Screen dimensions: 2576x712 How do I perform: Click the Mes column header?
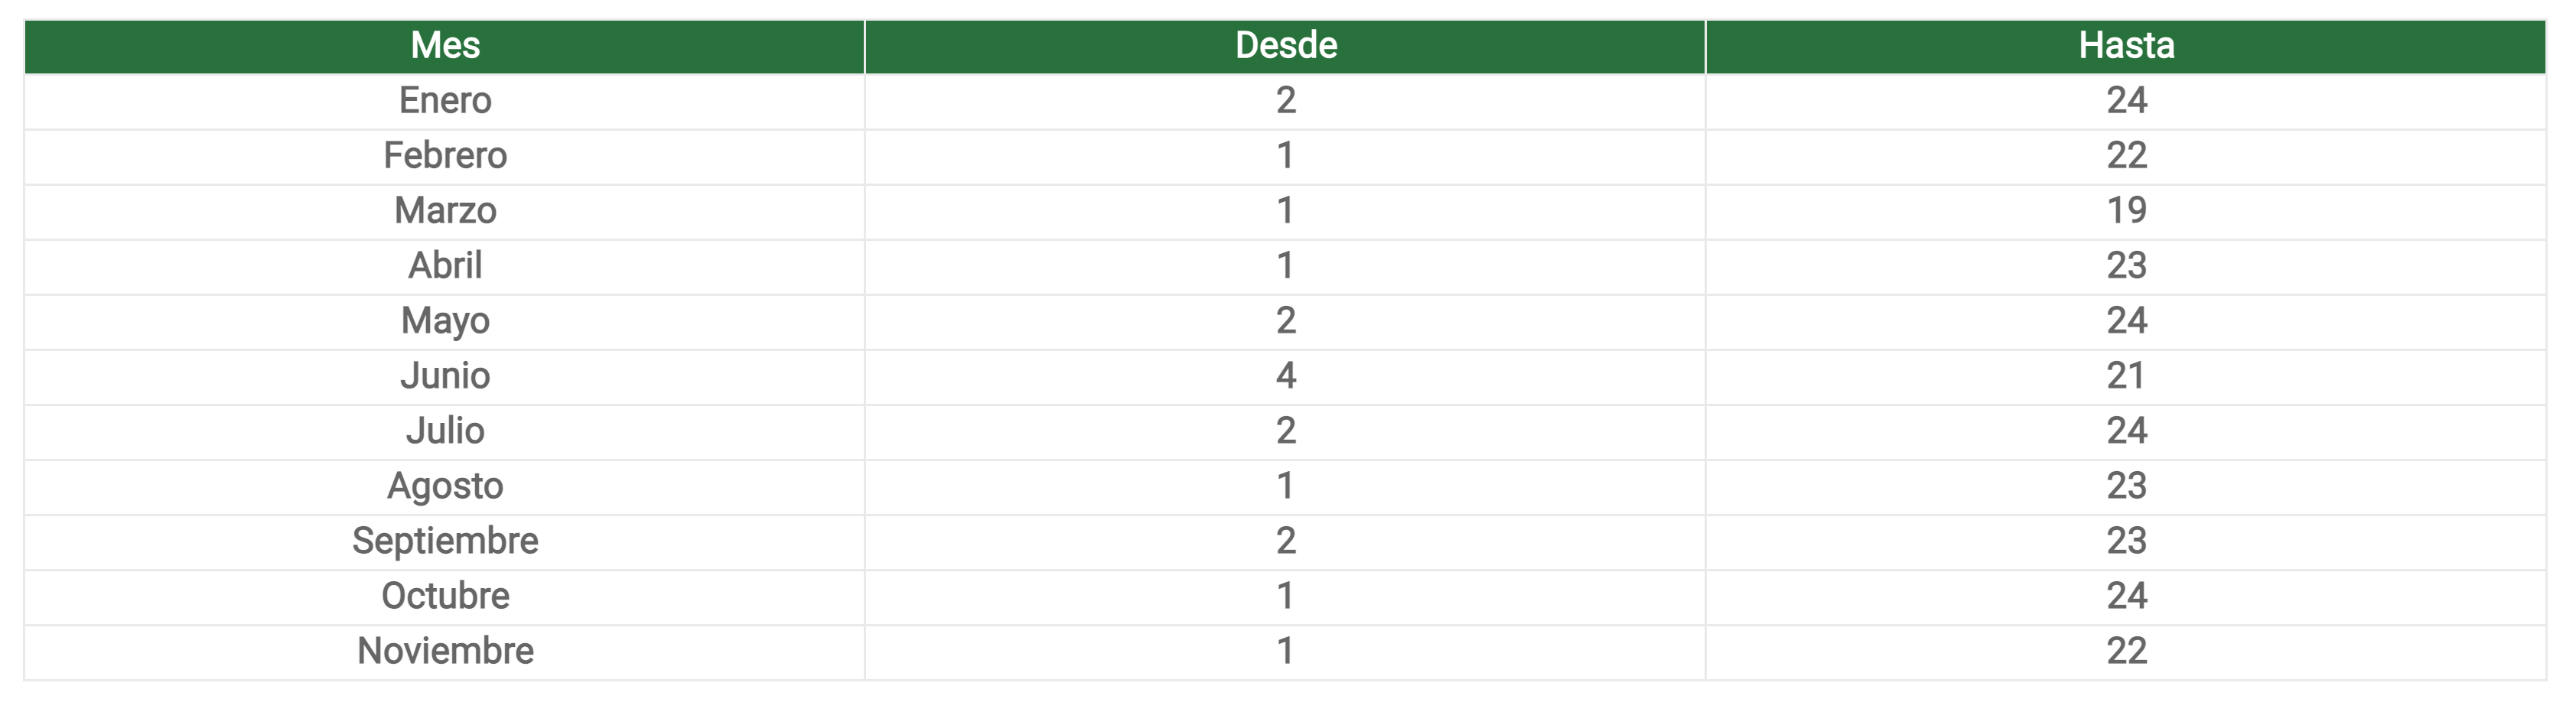pos(445,46)
